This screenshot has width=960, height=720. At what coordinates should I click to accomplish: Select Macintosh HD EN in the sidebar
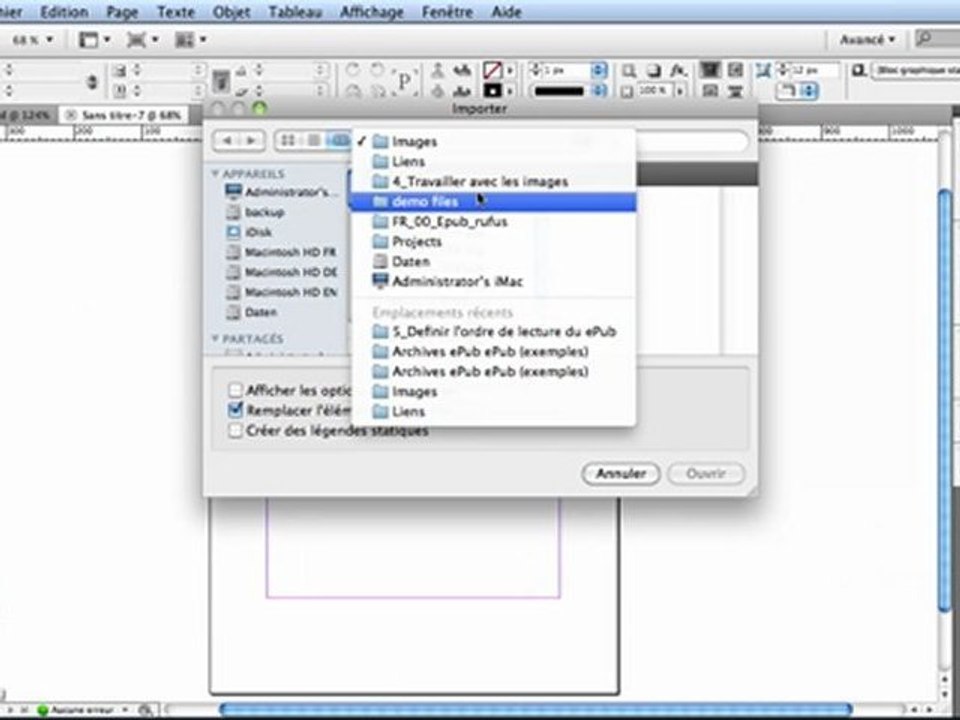pyautogui.click(x=282, y=292)
